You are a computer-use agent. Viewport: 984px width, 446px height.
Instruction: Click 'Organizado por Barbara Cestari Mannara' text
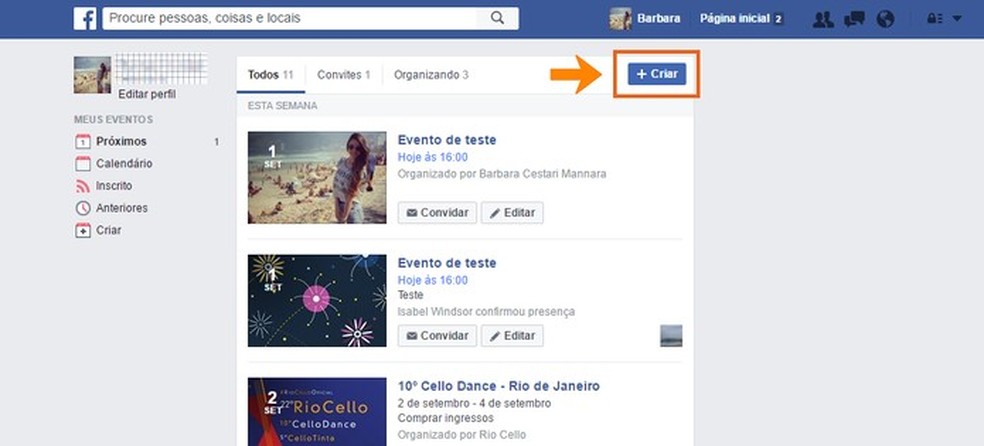click(502, 174)
